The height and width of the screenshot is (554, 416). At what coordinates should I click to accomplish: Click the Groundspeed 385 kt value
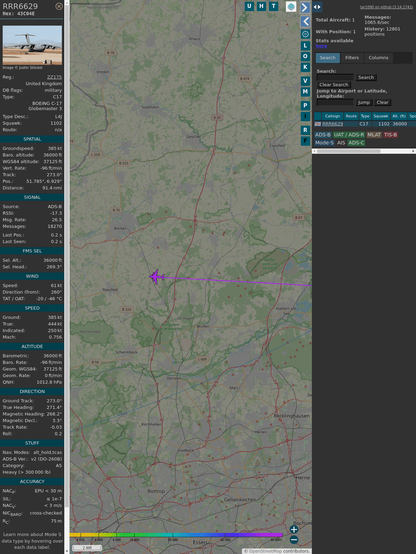click(x=55, y=148)
